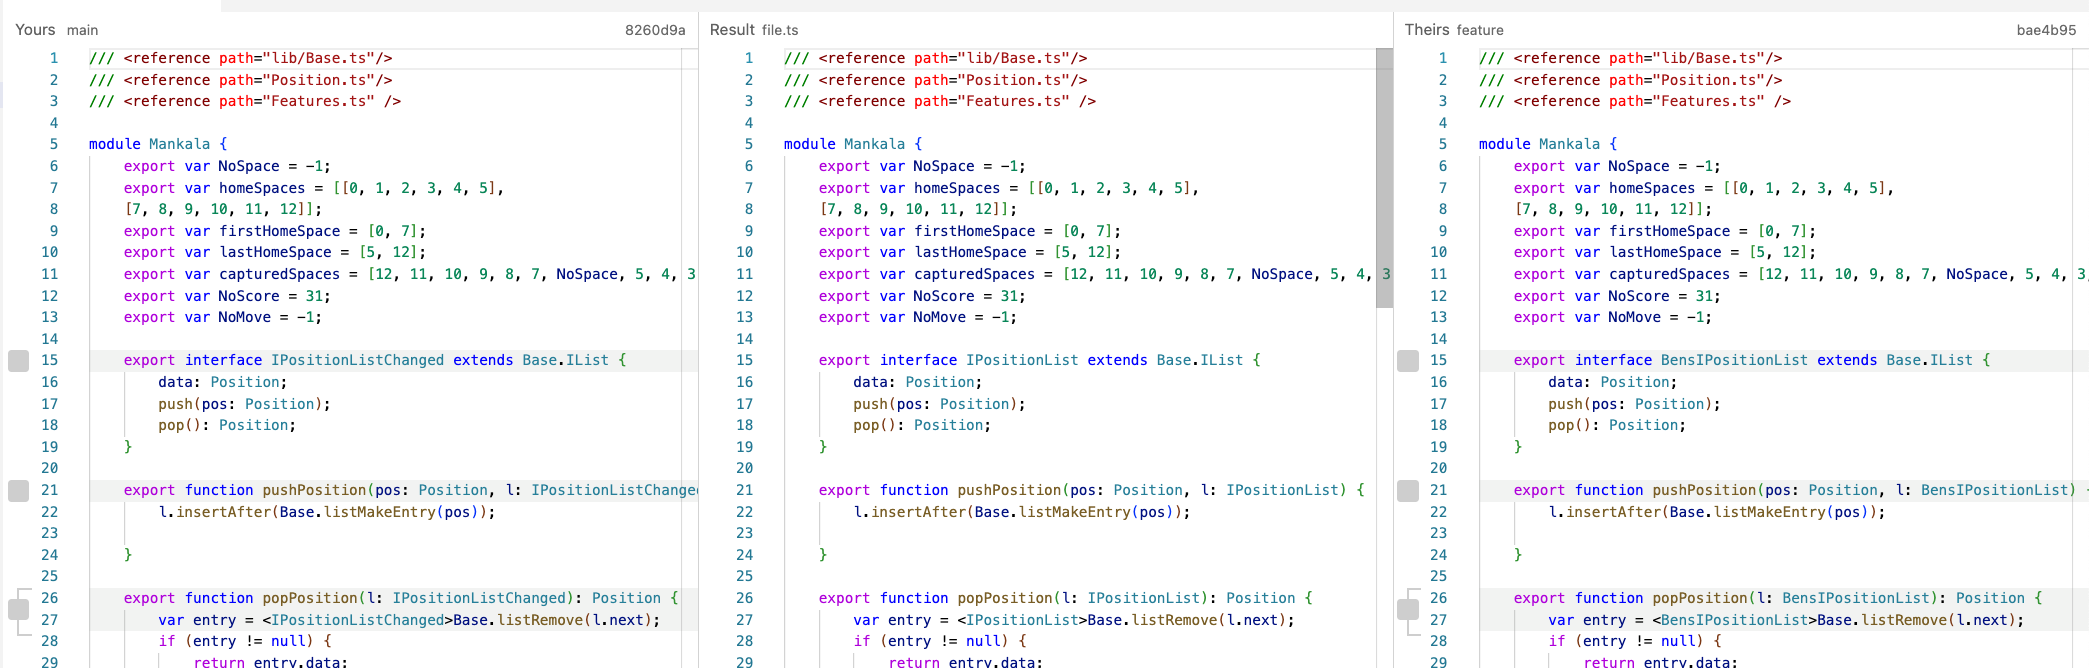This screenshot has height=668, width=2089.
Task: Click the 'main' branch name label
Action: [x=83, y=30]
